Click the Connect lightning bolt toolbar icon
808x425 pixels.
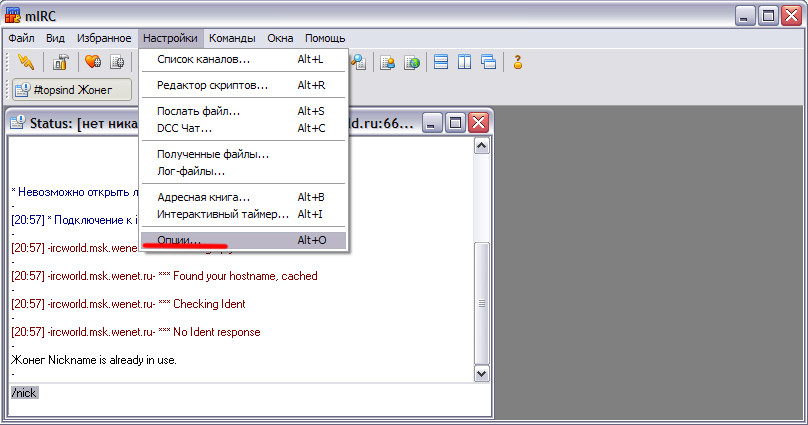point(25,62)
